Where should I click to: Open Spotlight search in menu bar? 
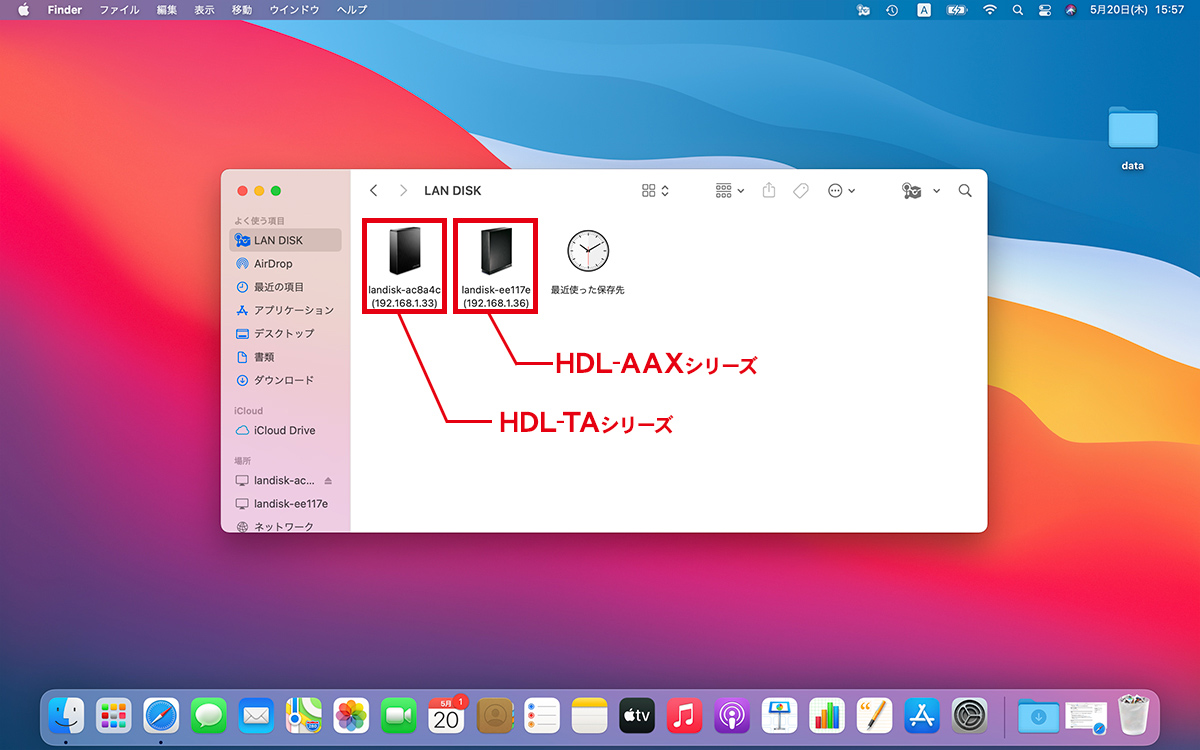[1018, 9]
